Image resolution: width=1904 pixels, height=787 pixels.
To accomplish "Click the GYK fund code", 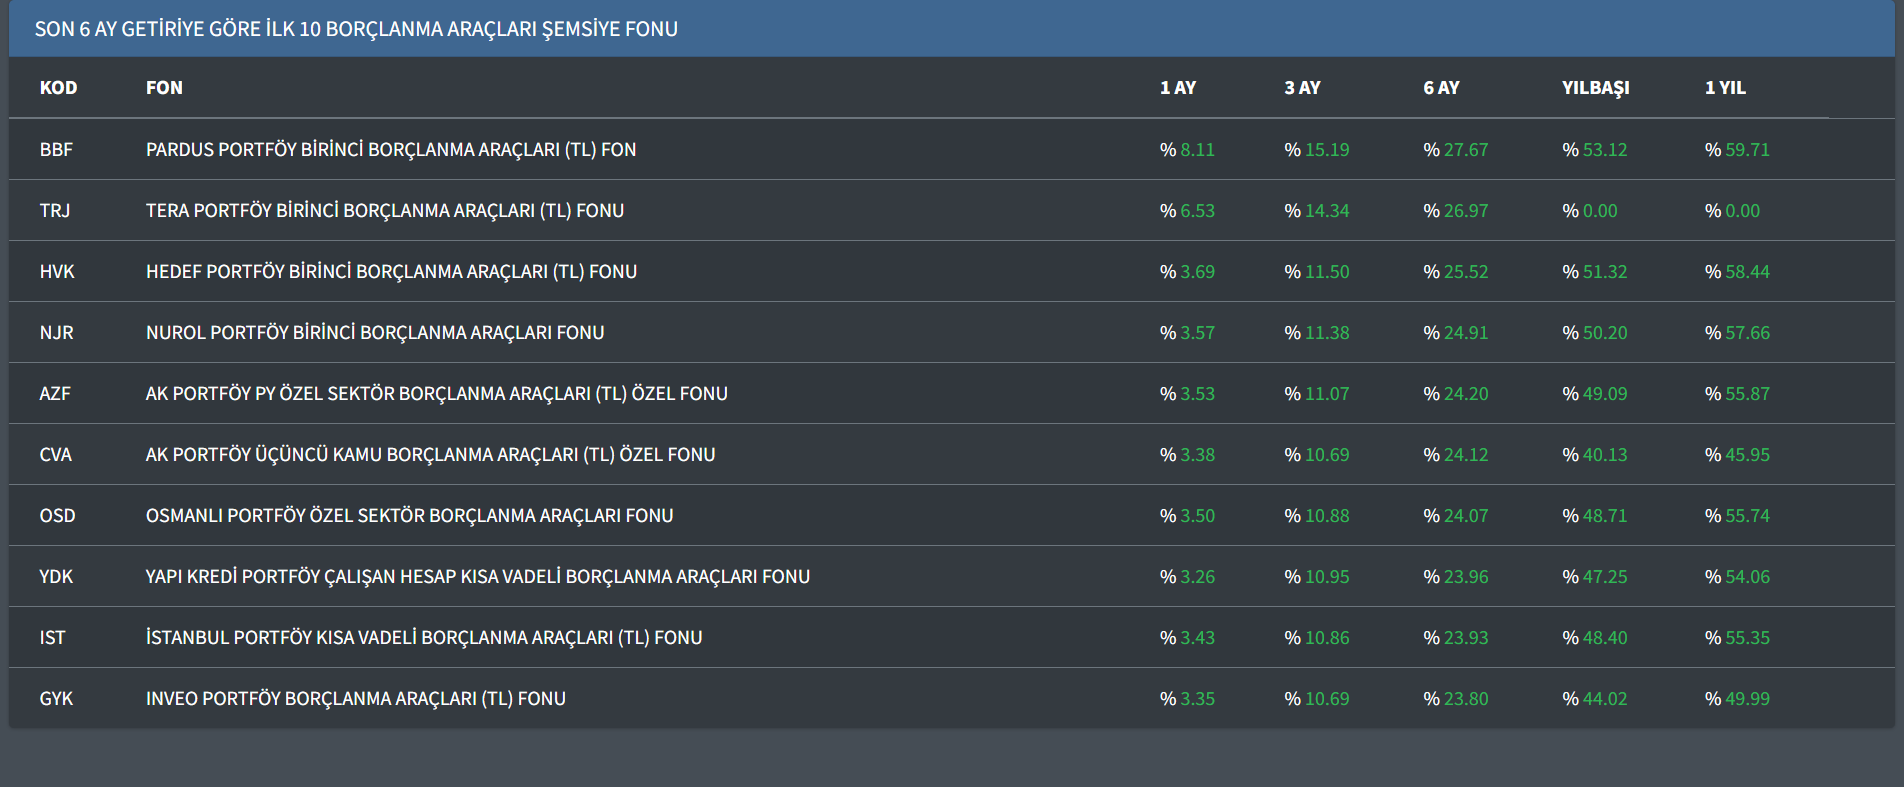I will pyautogui.click(x=56, y=699).
